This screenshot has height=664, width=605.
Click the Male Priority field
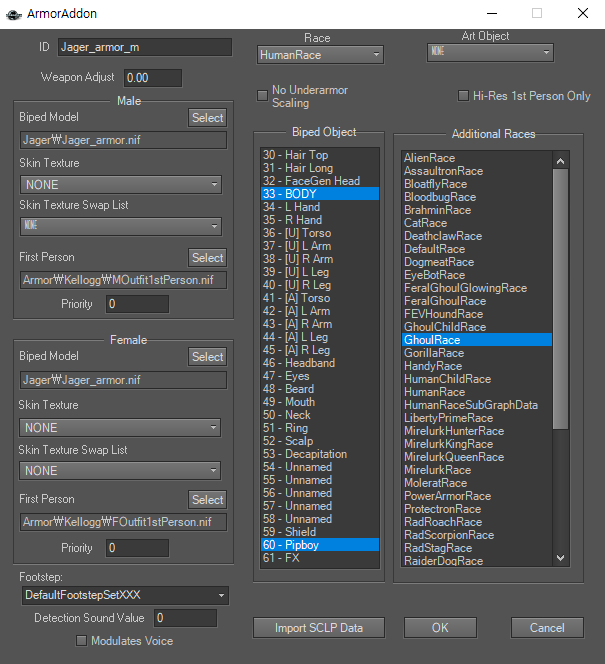tap(137, 304)
